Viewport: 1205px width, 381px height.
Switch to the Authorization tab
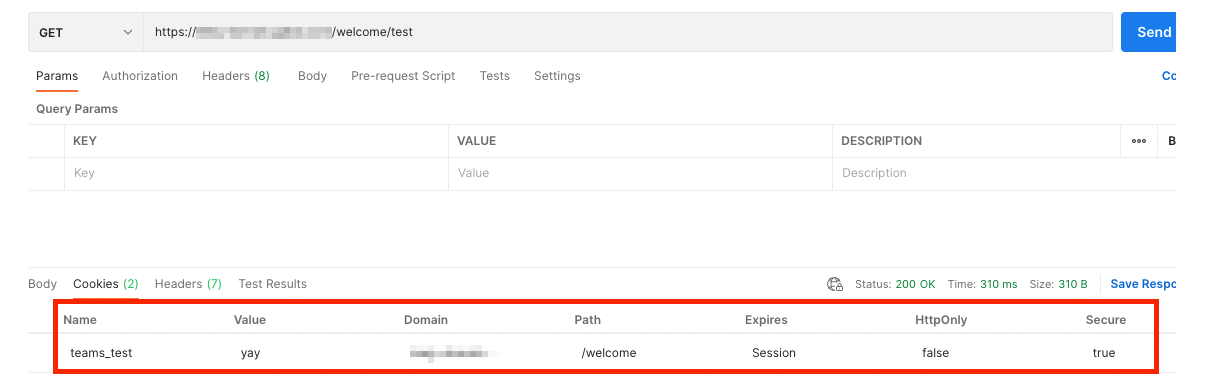(140, 76)
